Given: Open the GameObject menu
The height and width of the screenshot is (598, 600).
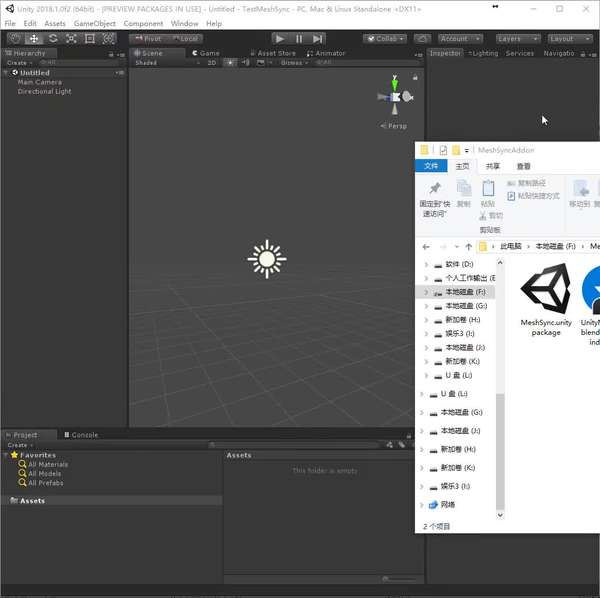Looking at the screenshot, I should tap(95, 24).
